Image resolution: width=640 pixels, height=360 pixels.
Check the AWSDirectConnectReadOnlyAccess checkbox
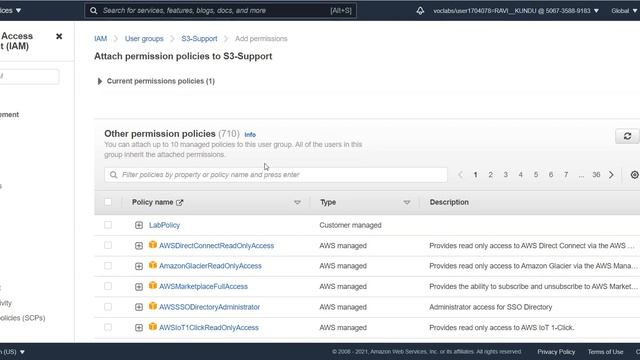(108, 245)
